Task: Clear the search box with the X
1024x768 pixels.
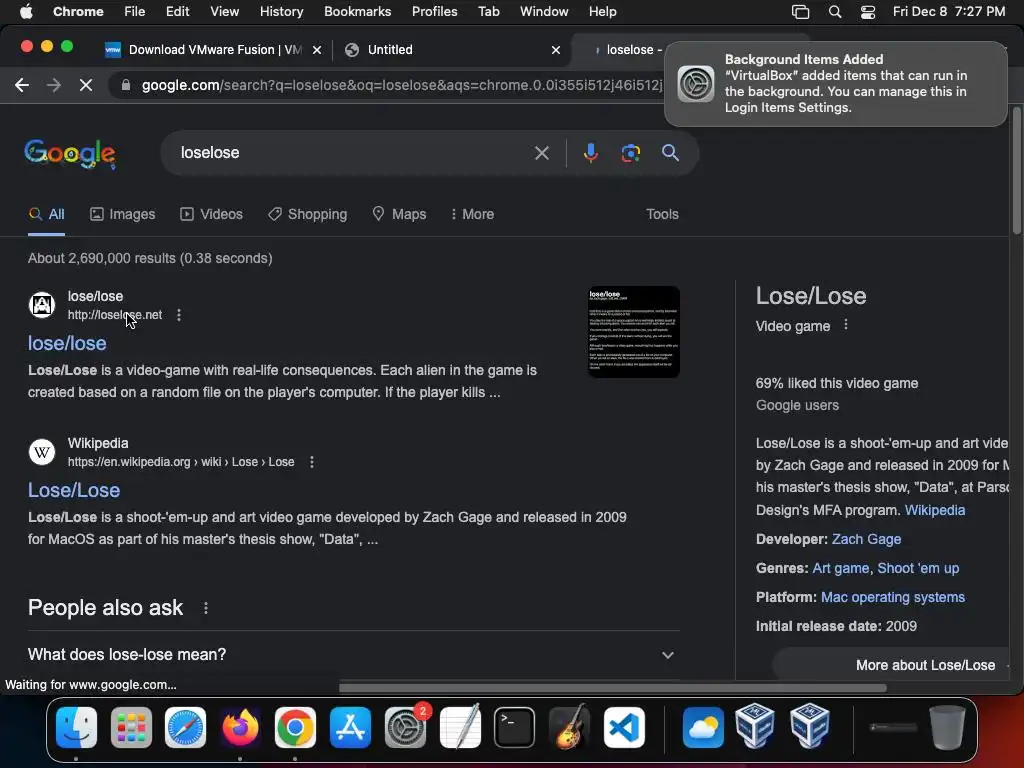Action: [541, 153]
